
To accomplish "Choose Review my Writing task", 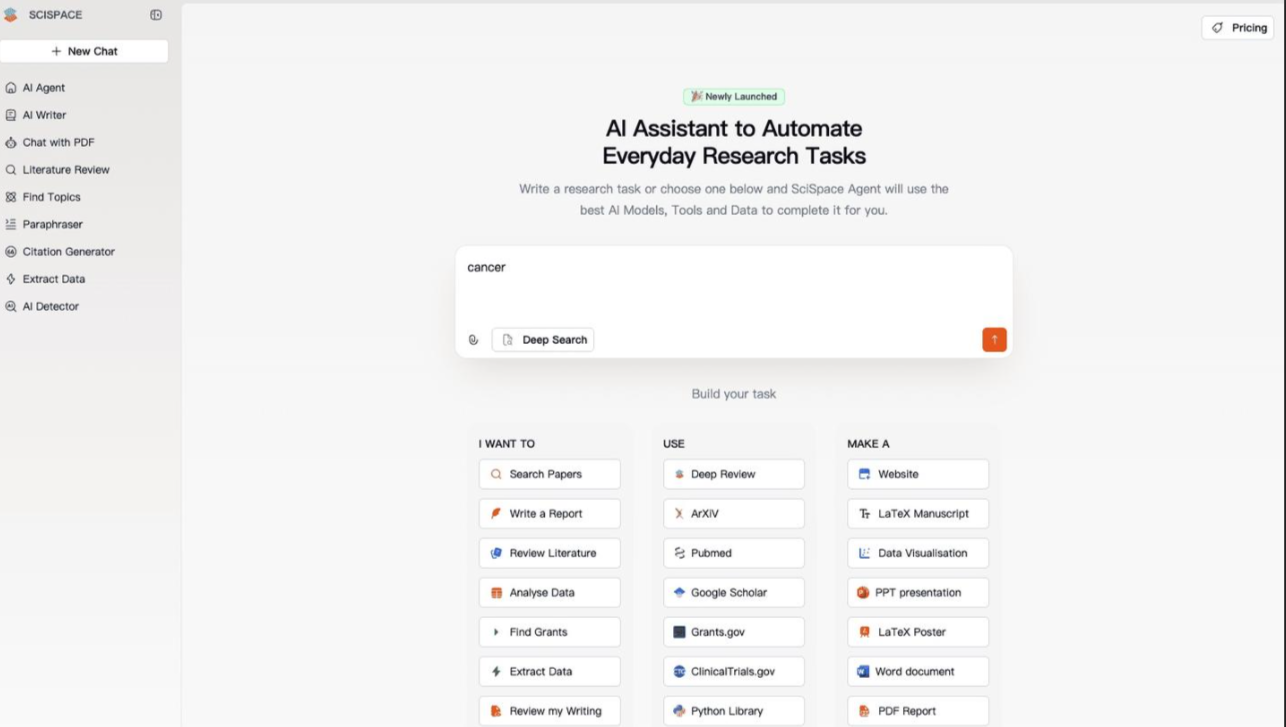I will point(549,711).
